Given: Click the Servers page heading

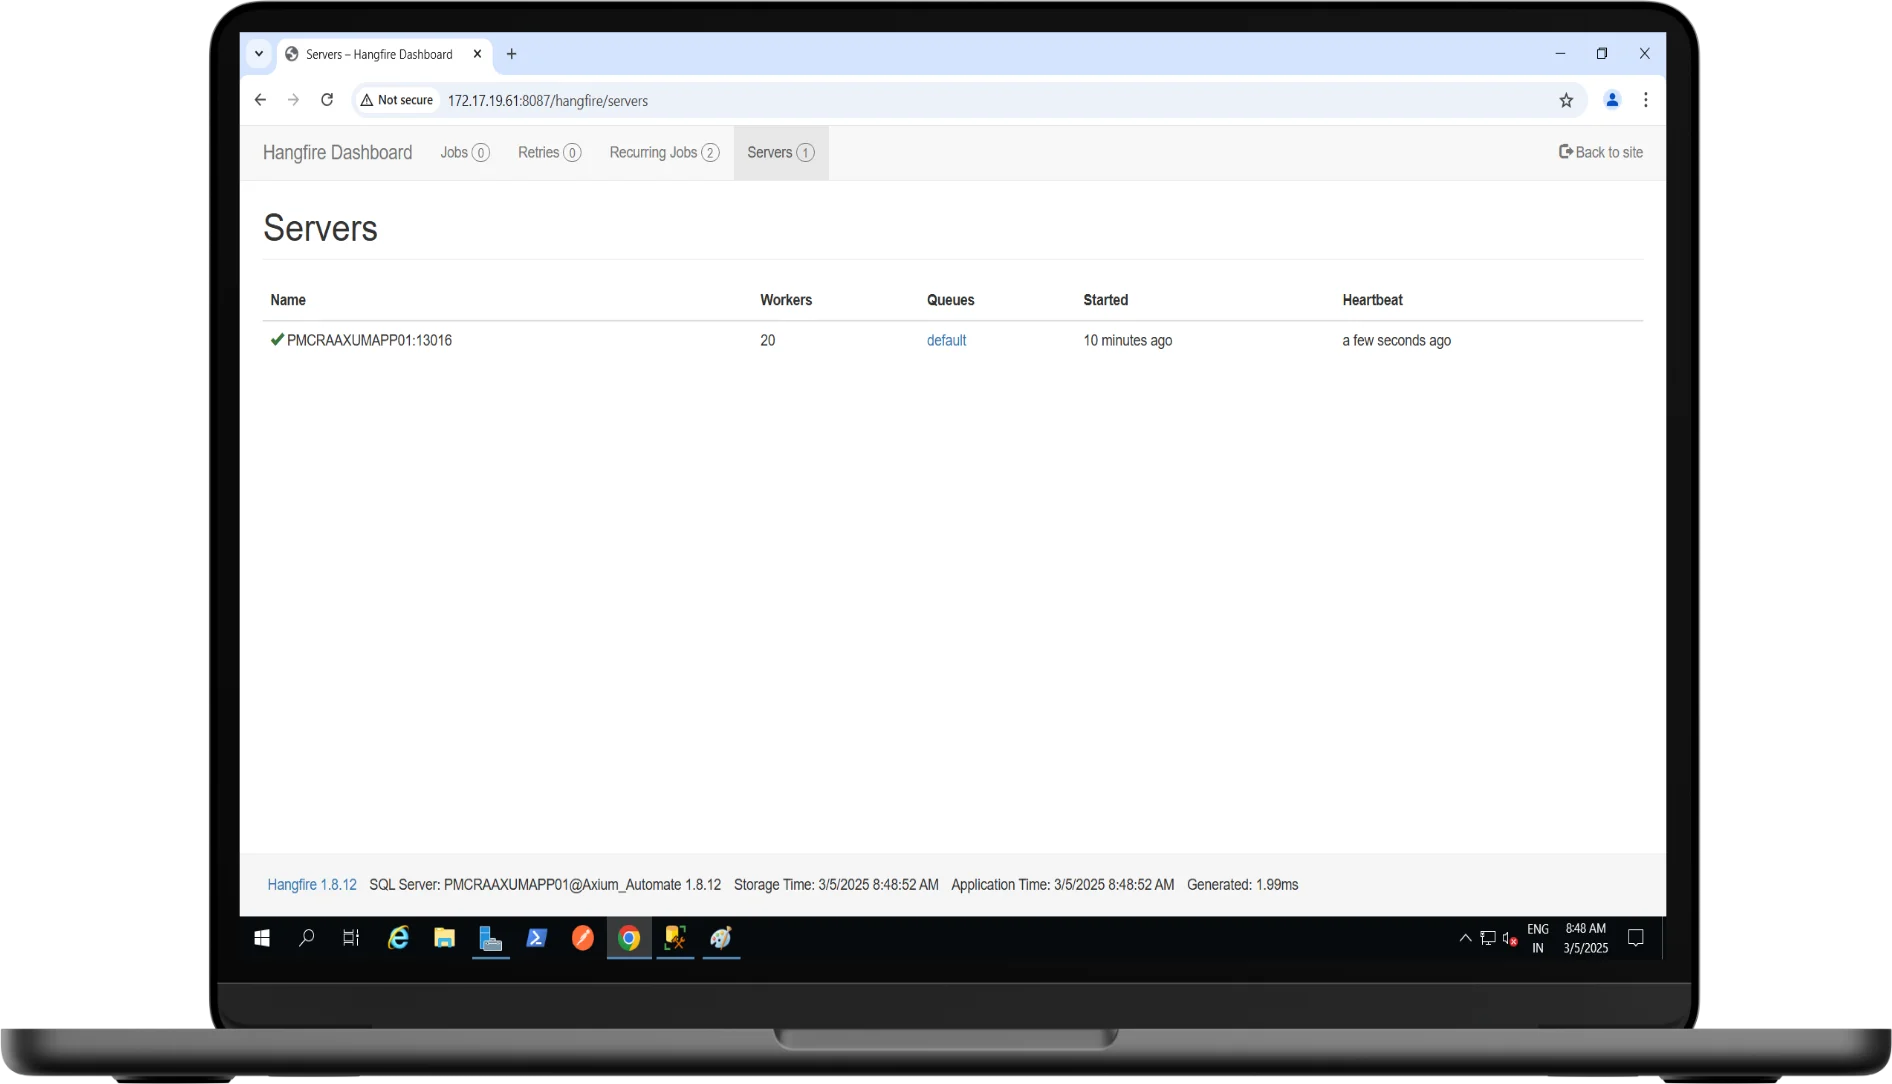Looking at the screenshot, I should (x=320, y=229).
